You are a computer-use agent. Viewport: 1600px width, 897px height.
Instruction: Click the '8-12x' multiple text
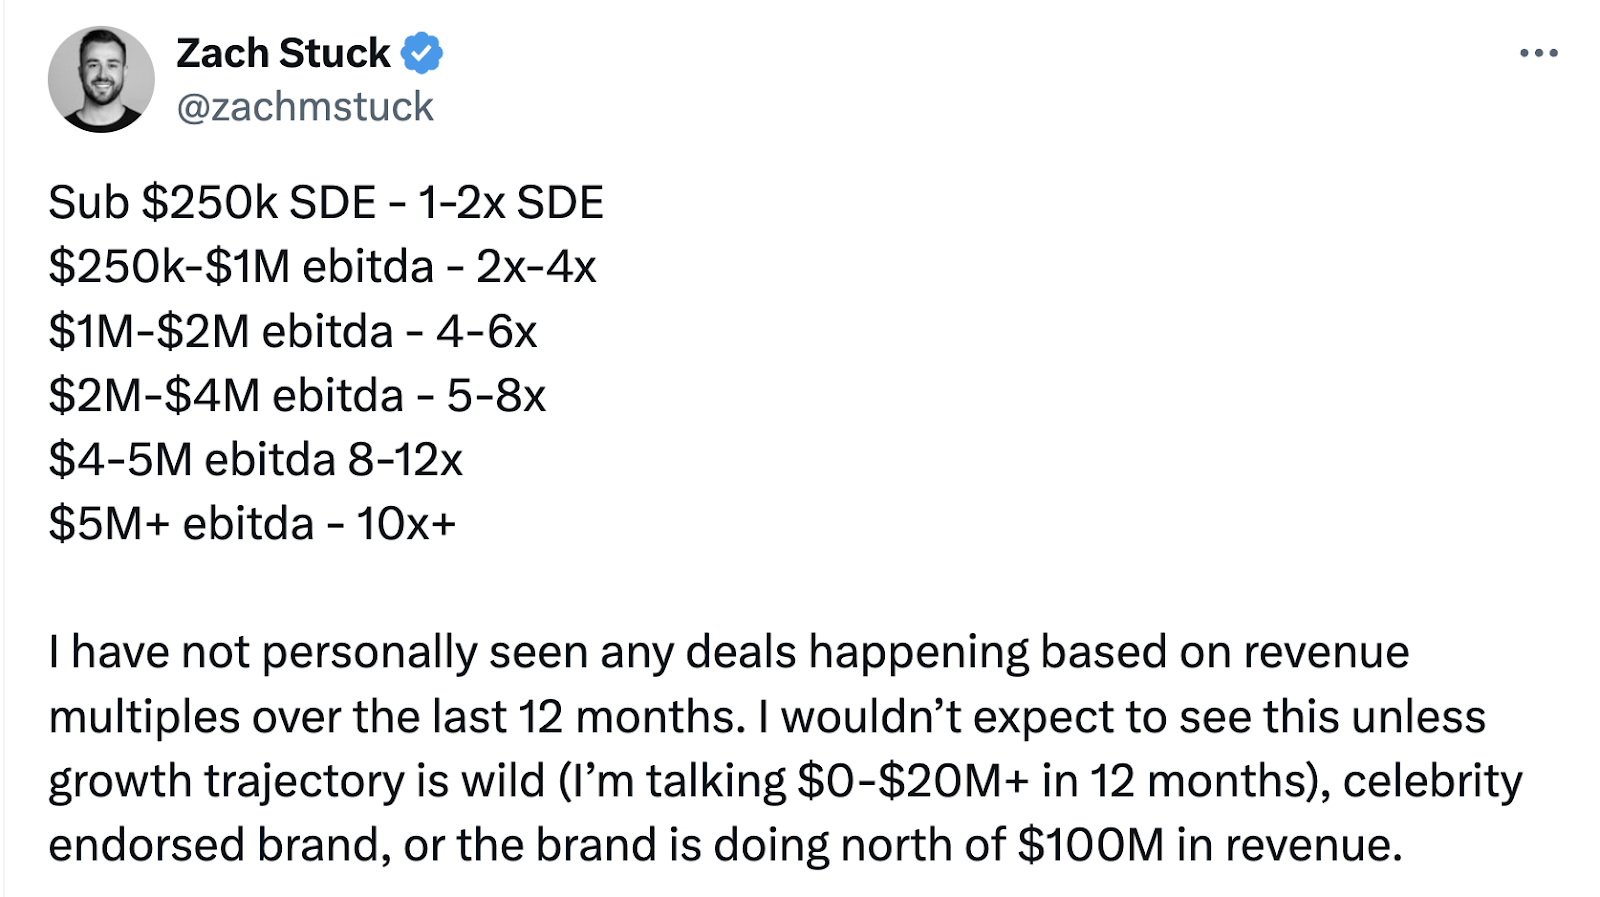pyautogui.click(x=405, y=459)
